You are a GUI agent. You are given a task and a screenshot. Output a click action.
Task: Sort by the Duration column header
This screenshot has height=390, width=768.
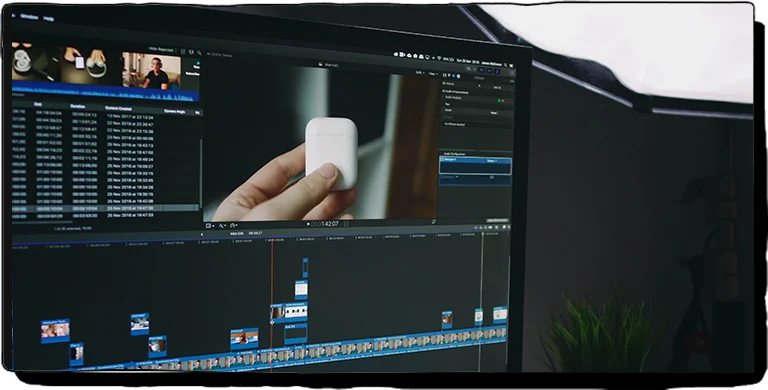77,106
